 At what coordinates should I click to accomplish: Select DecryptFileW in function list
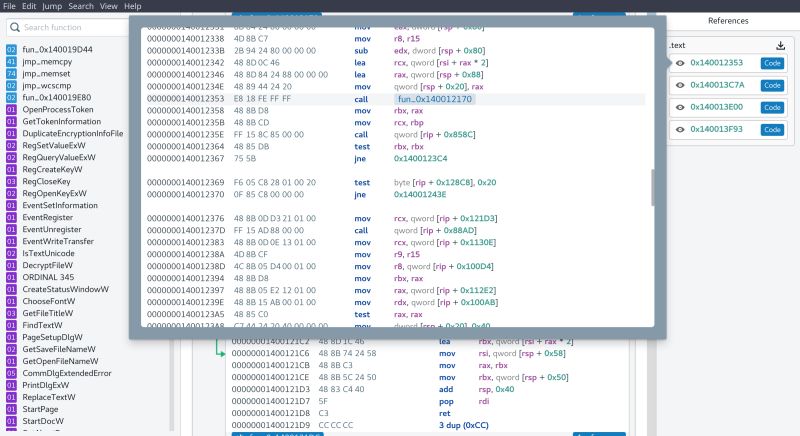click(47, 265)
